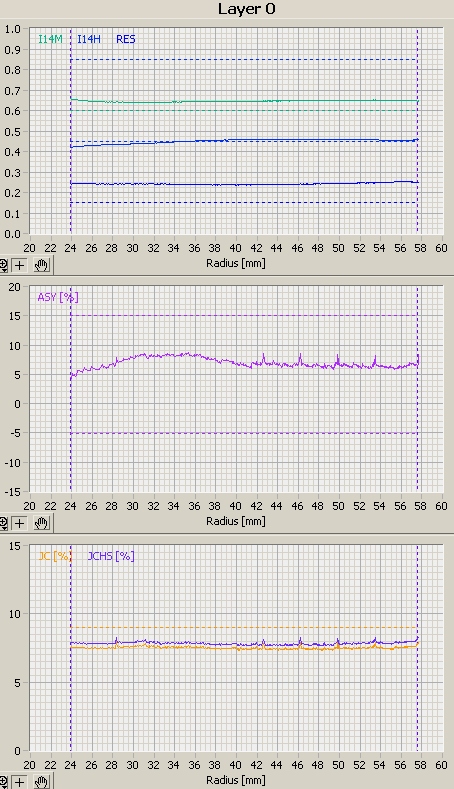
Task: Click the JCHS [%] legend label
Action: 111,556
